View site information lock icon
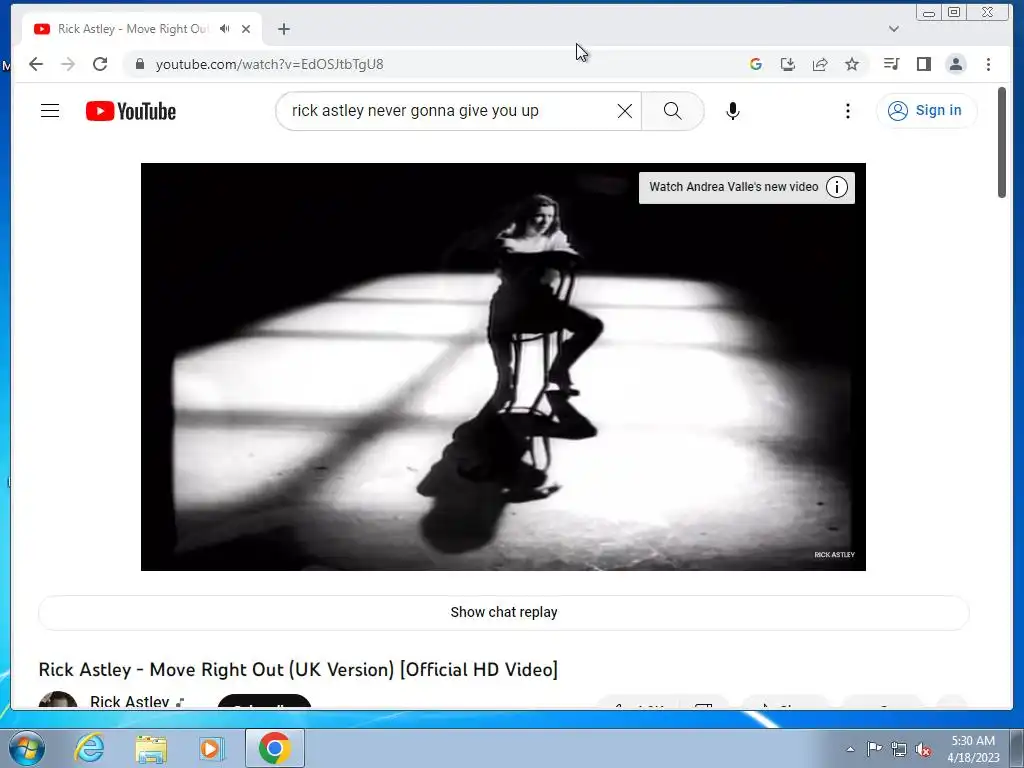The image size is (1024, 768). pyautogui.click(x=139, y=64)
